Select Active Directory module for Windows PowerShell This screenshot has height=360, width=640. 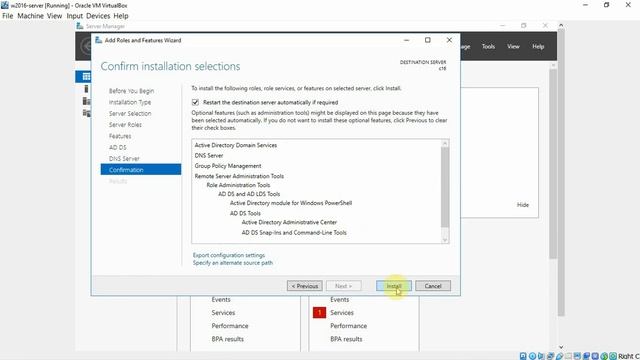[x=291, y=203]
